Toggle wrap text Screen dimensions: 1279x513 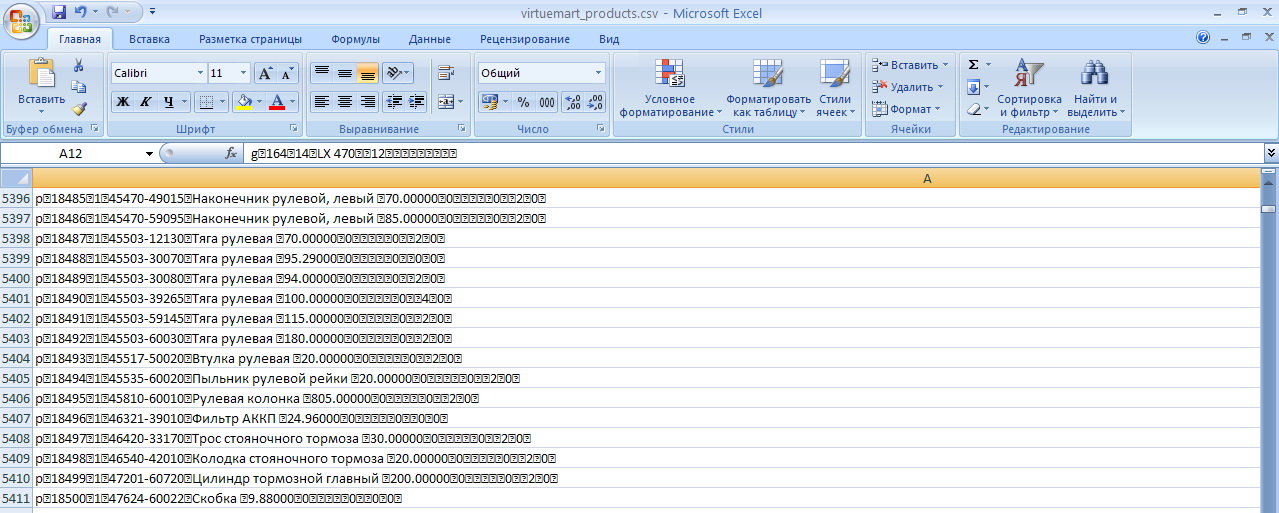[446, 73]
